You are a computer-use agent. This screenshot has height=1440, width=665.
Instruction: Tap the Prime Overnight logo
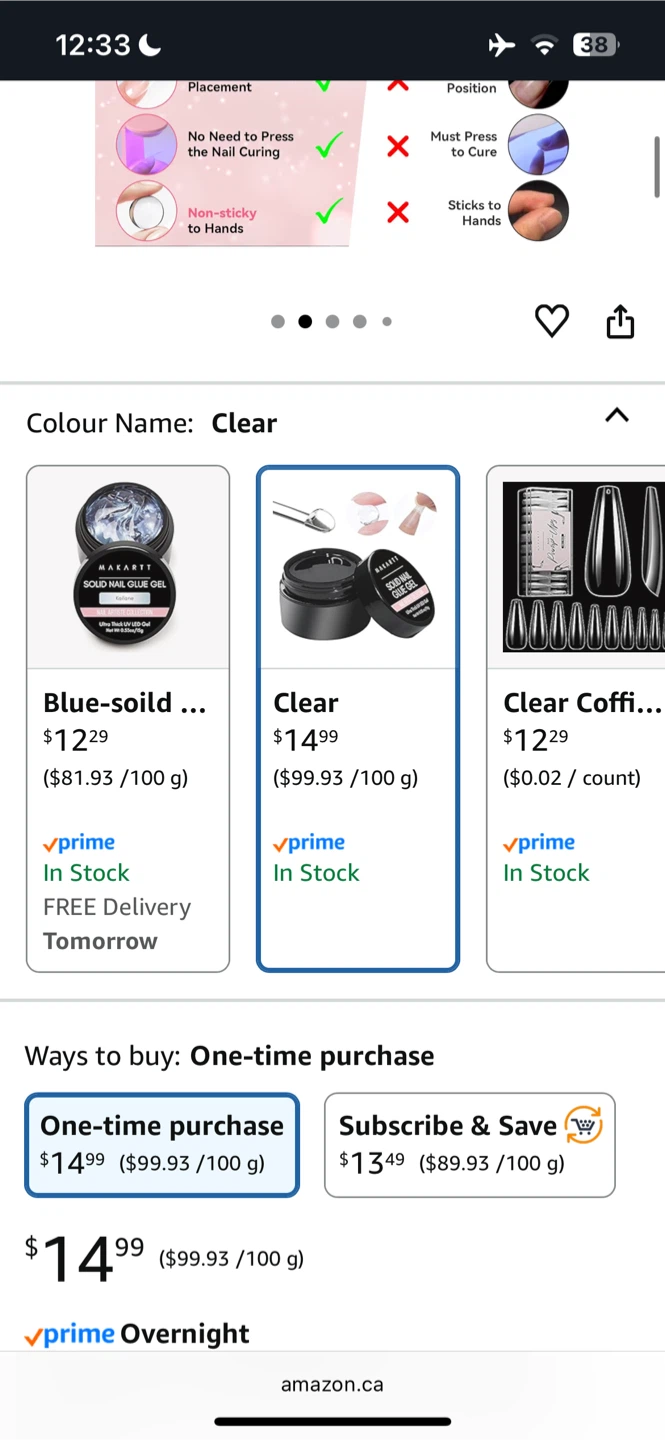[72, 1334]
